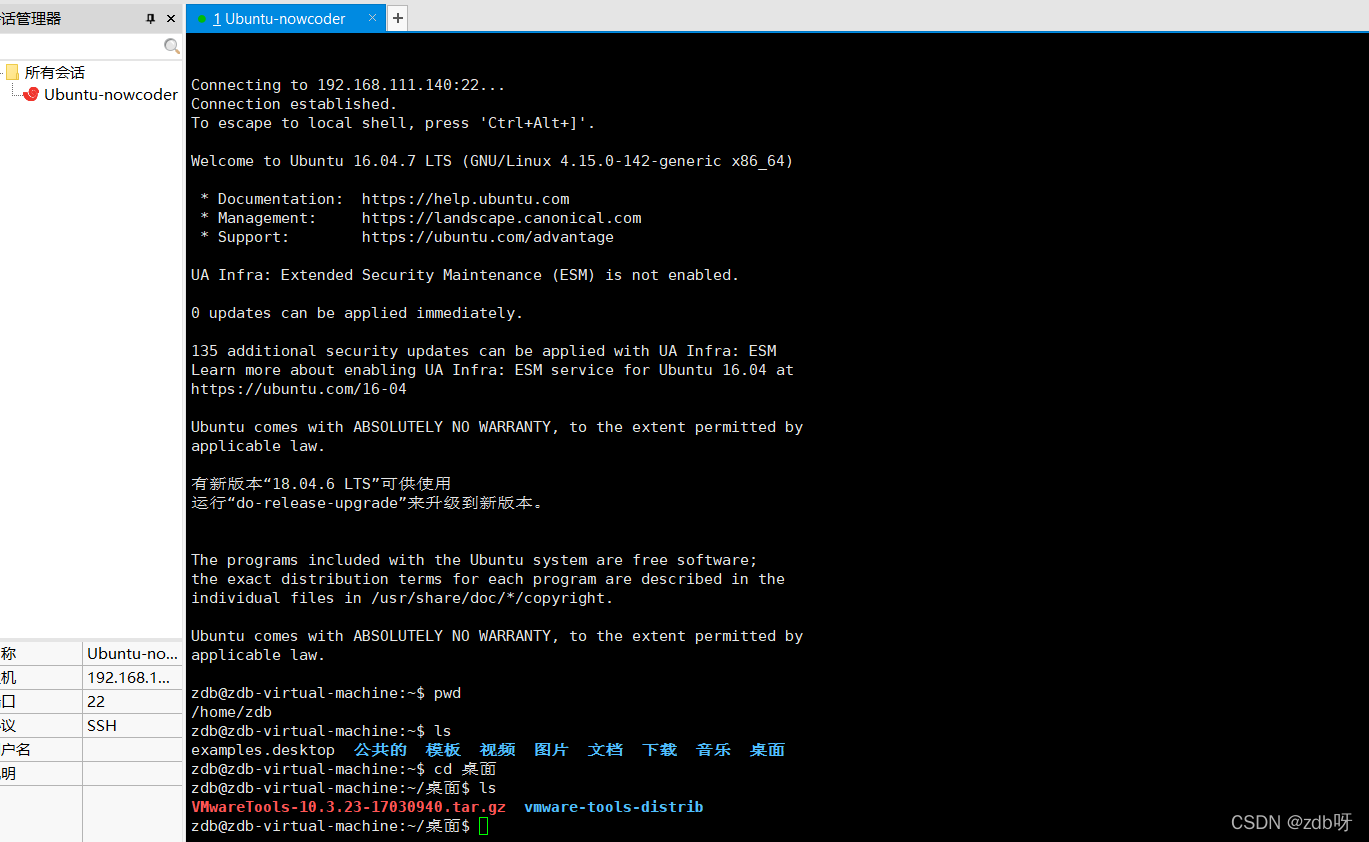
Task: Click the '18.04.6 LTS' new version notice
Action: (x=321, y=484)
